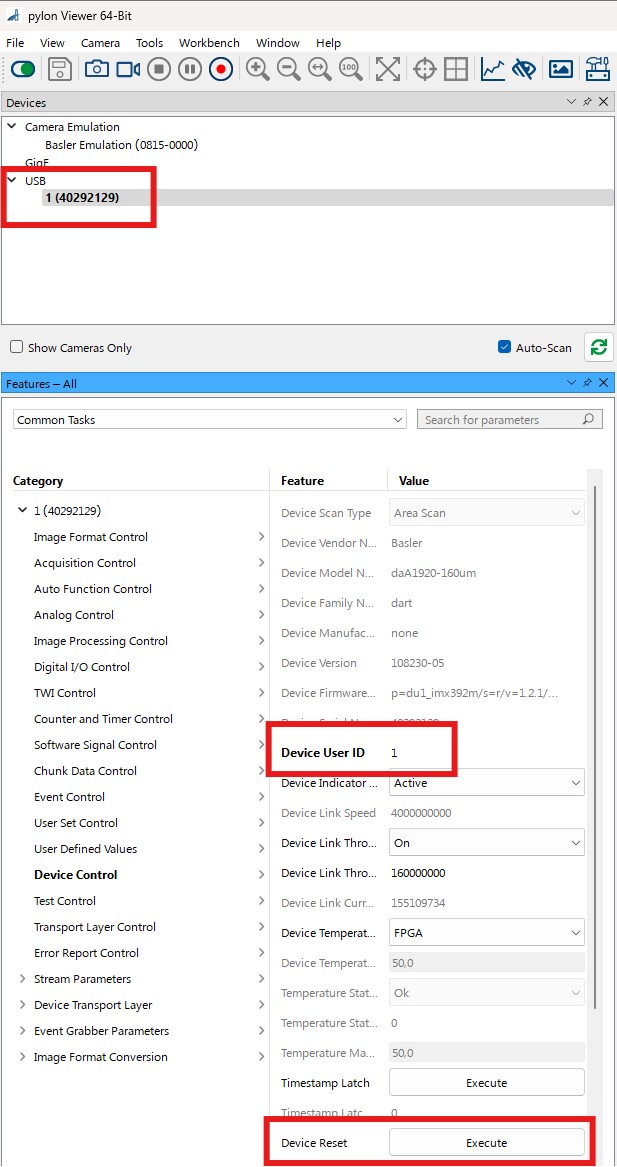Viewport: 617px width, 1167px height.
Task: Toggle the grid overlay icon
Action: click(455, 70)
